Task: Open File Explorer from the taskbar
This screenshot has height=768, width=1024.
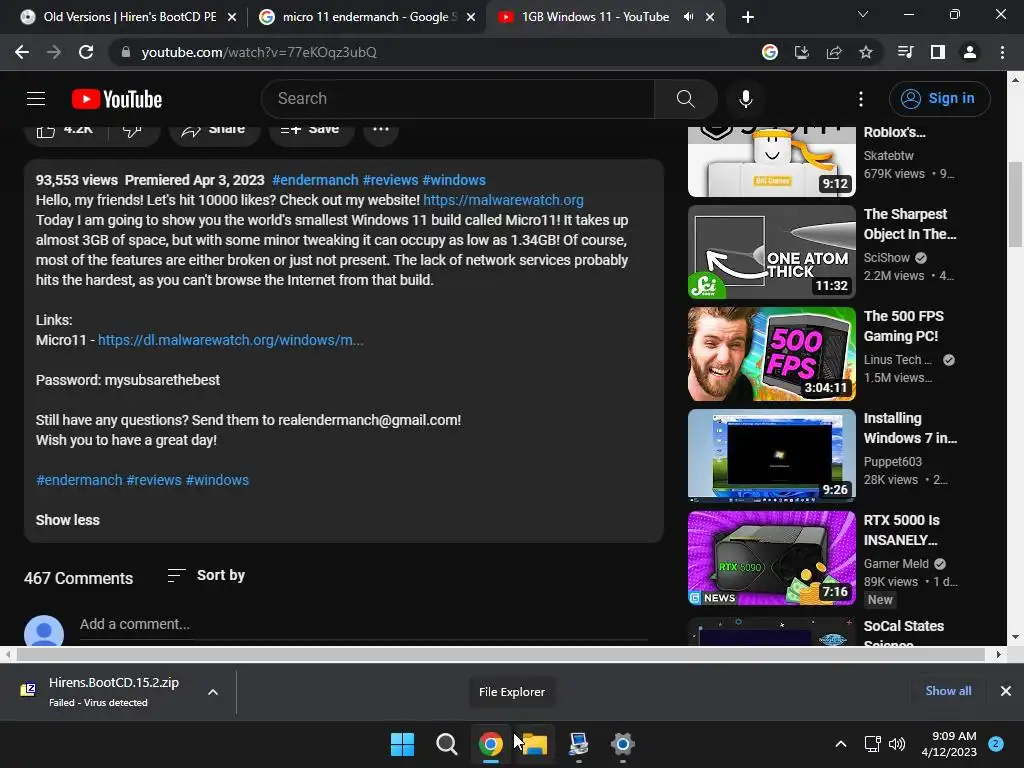Action: [535, 744]
